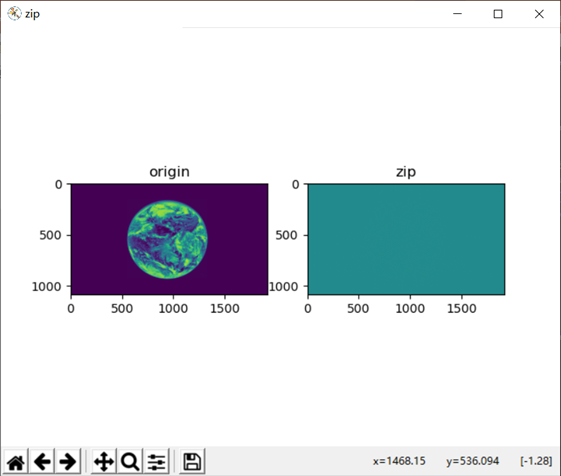
Task: Click the [-1.28] pixel value readout
Action: [x=536, y=461]
